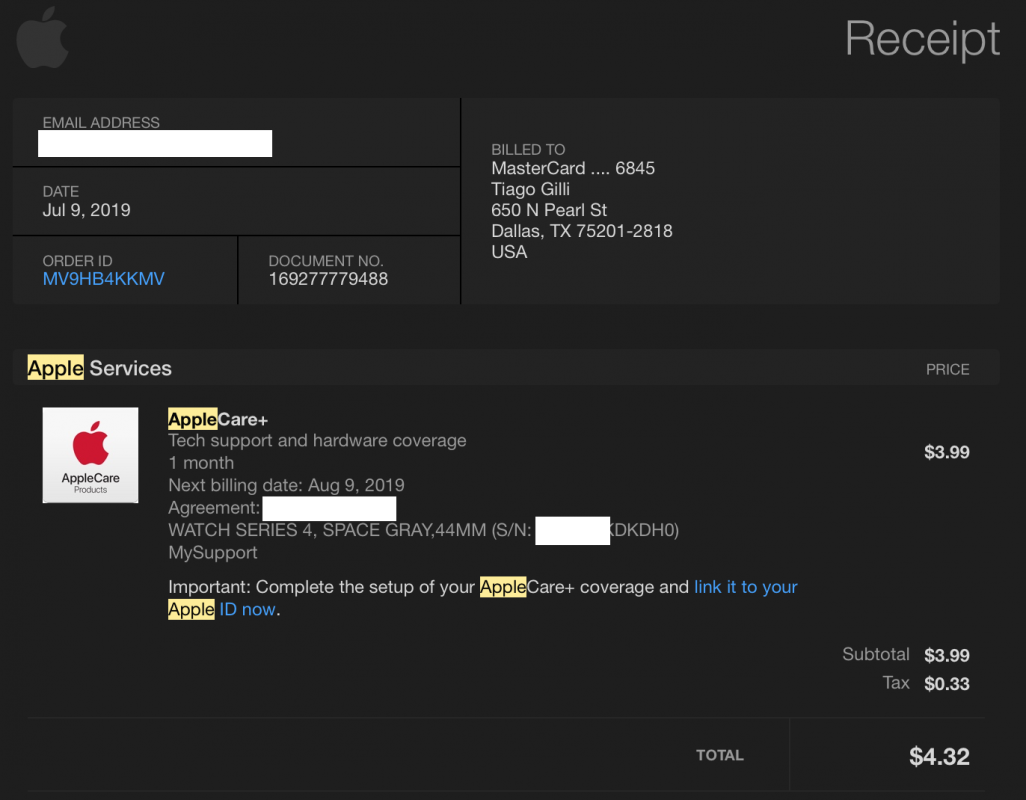
Task: Click the redacted Agreement number
Action: click(329, 508)
